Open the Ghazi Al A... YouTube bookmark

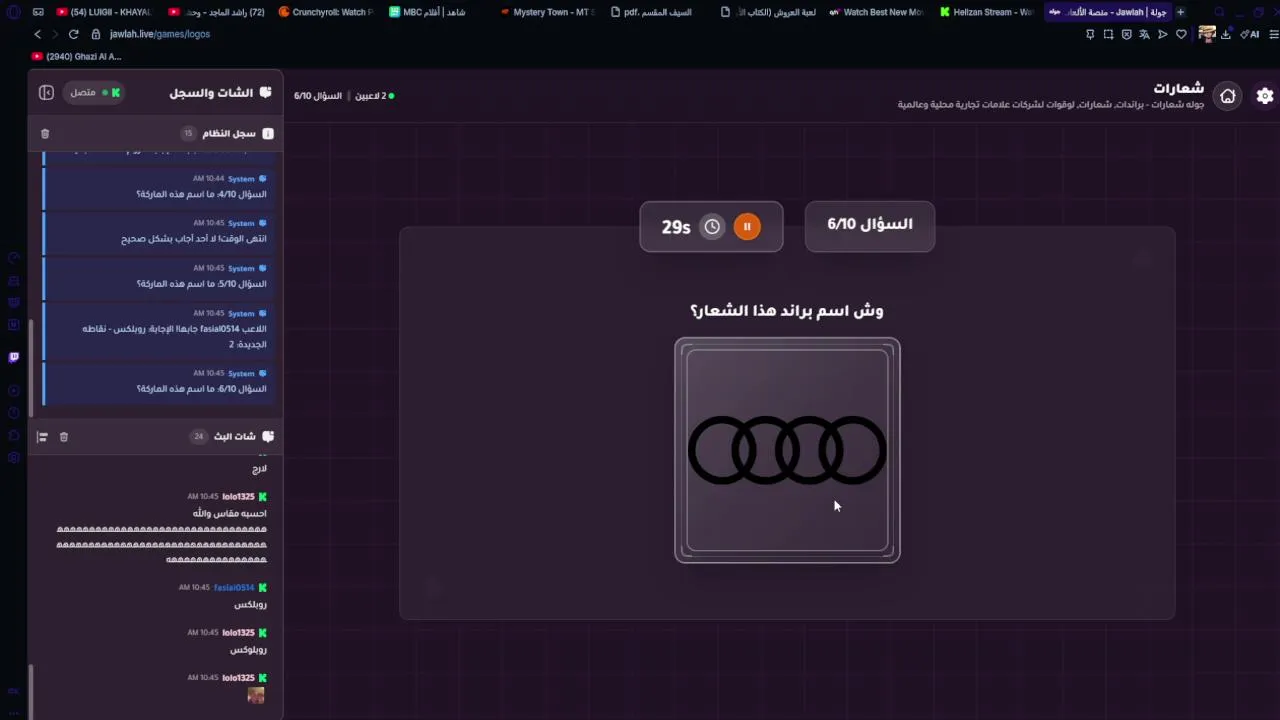coord(76,57)
